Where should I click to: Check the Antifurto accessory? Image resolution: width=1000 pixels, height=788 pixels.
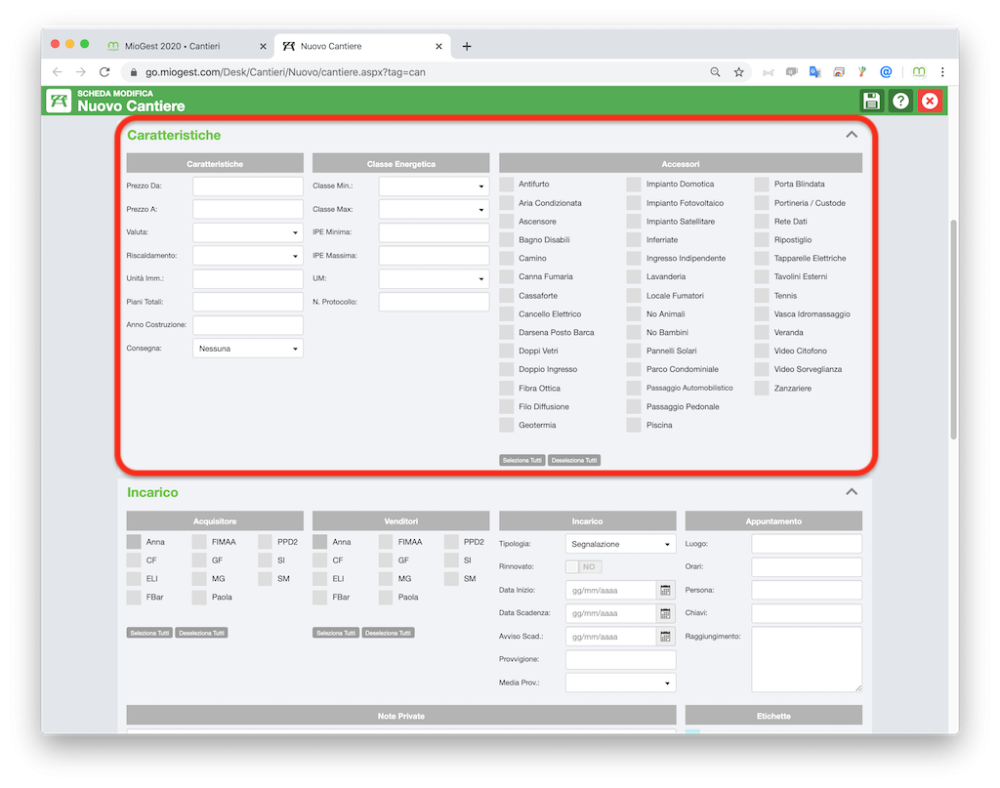(x=506, y=184)
